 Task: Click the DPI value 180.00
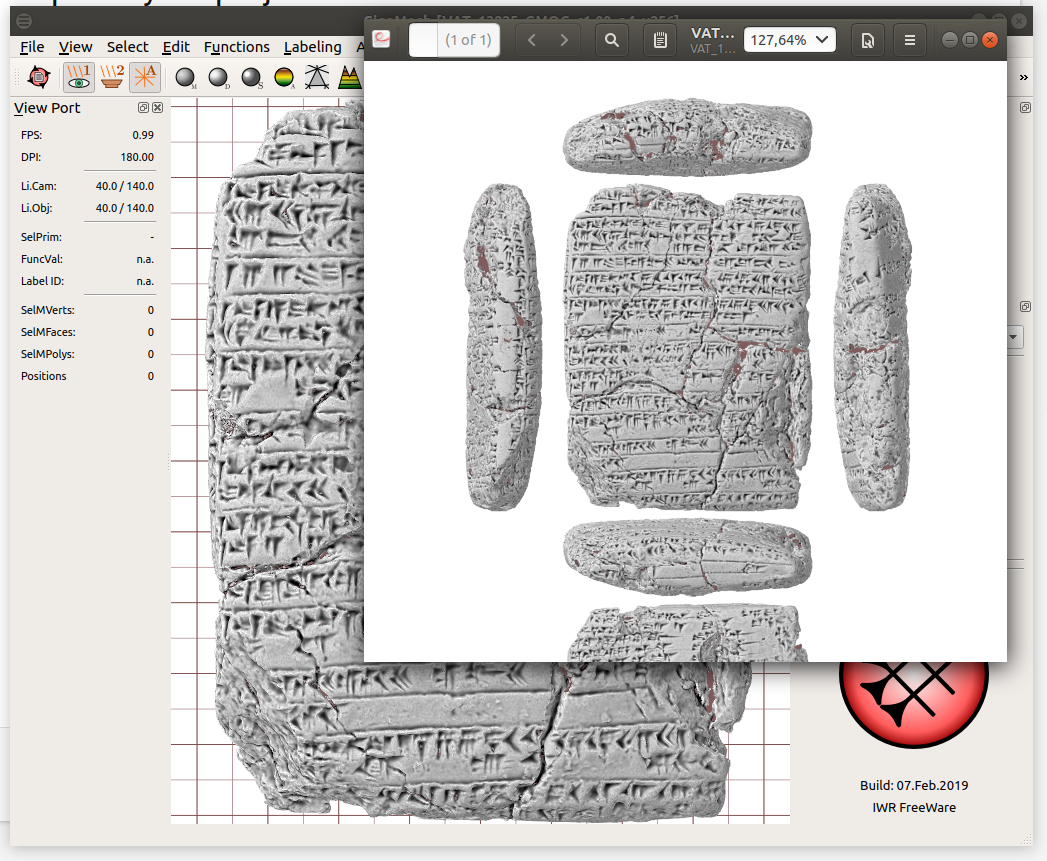137,157
